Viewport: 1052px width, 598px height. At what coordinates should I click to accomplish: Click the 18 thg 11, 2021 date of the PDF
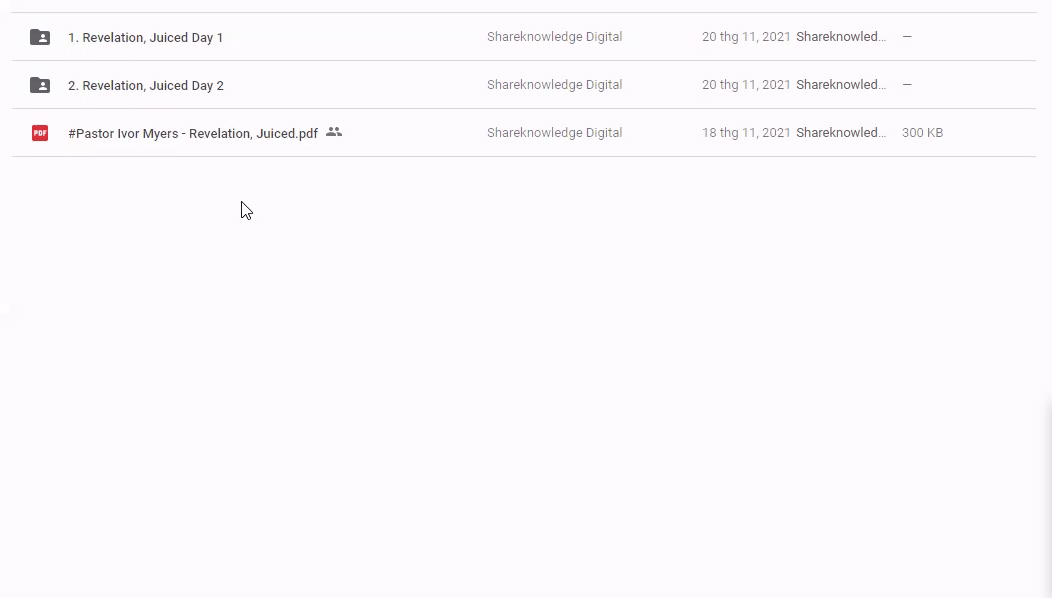745,133
